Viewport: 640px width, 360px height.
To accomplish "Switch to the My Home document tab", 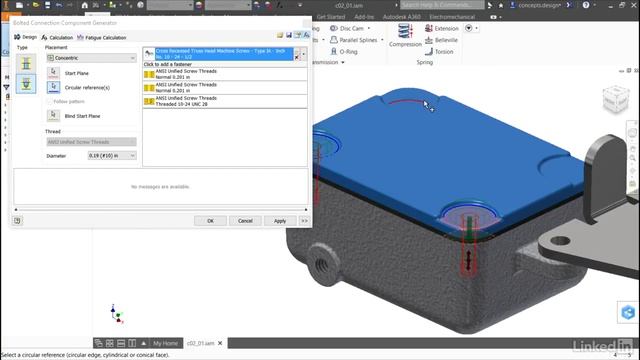I will [x=165, y=343].
